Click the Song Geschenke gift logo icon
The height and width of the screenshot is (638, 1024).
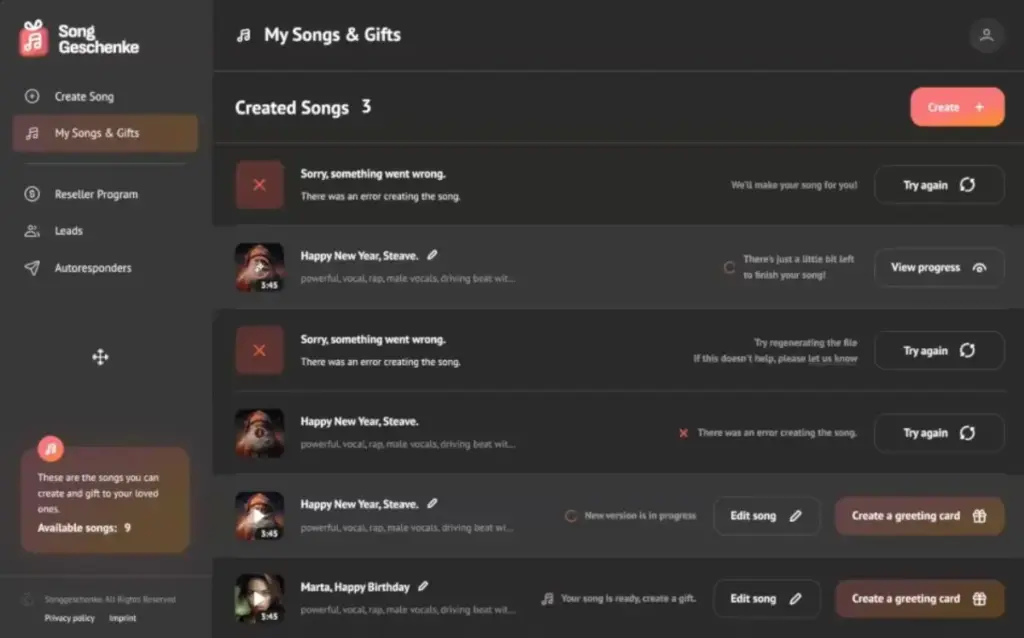tap(34, 38)
